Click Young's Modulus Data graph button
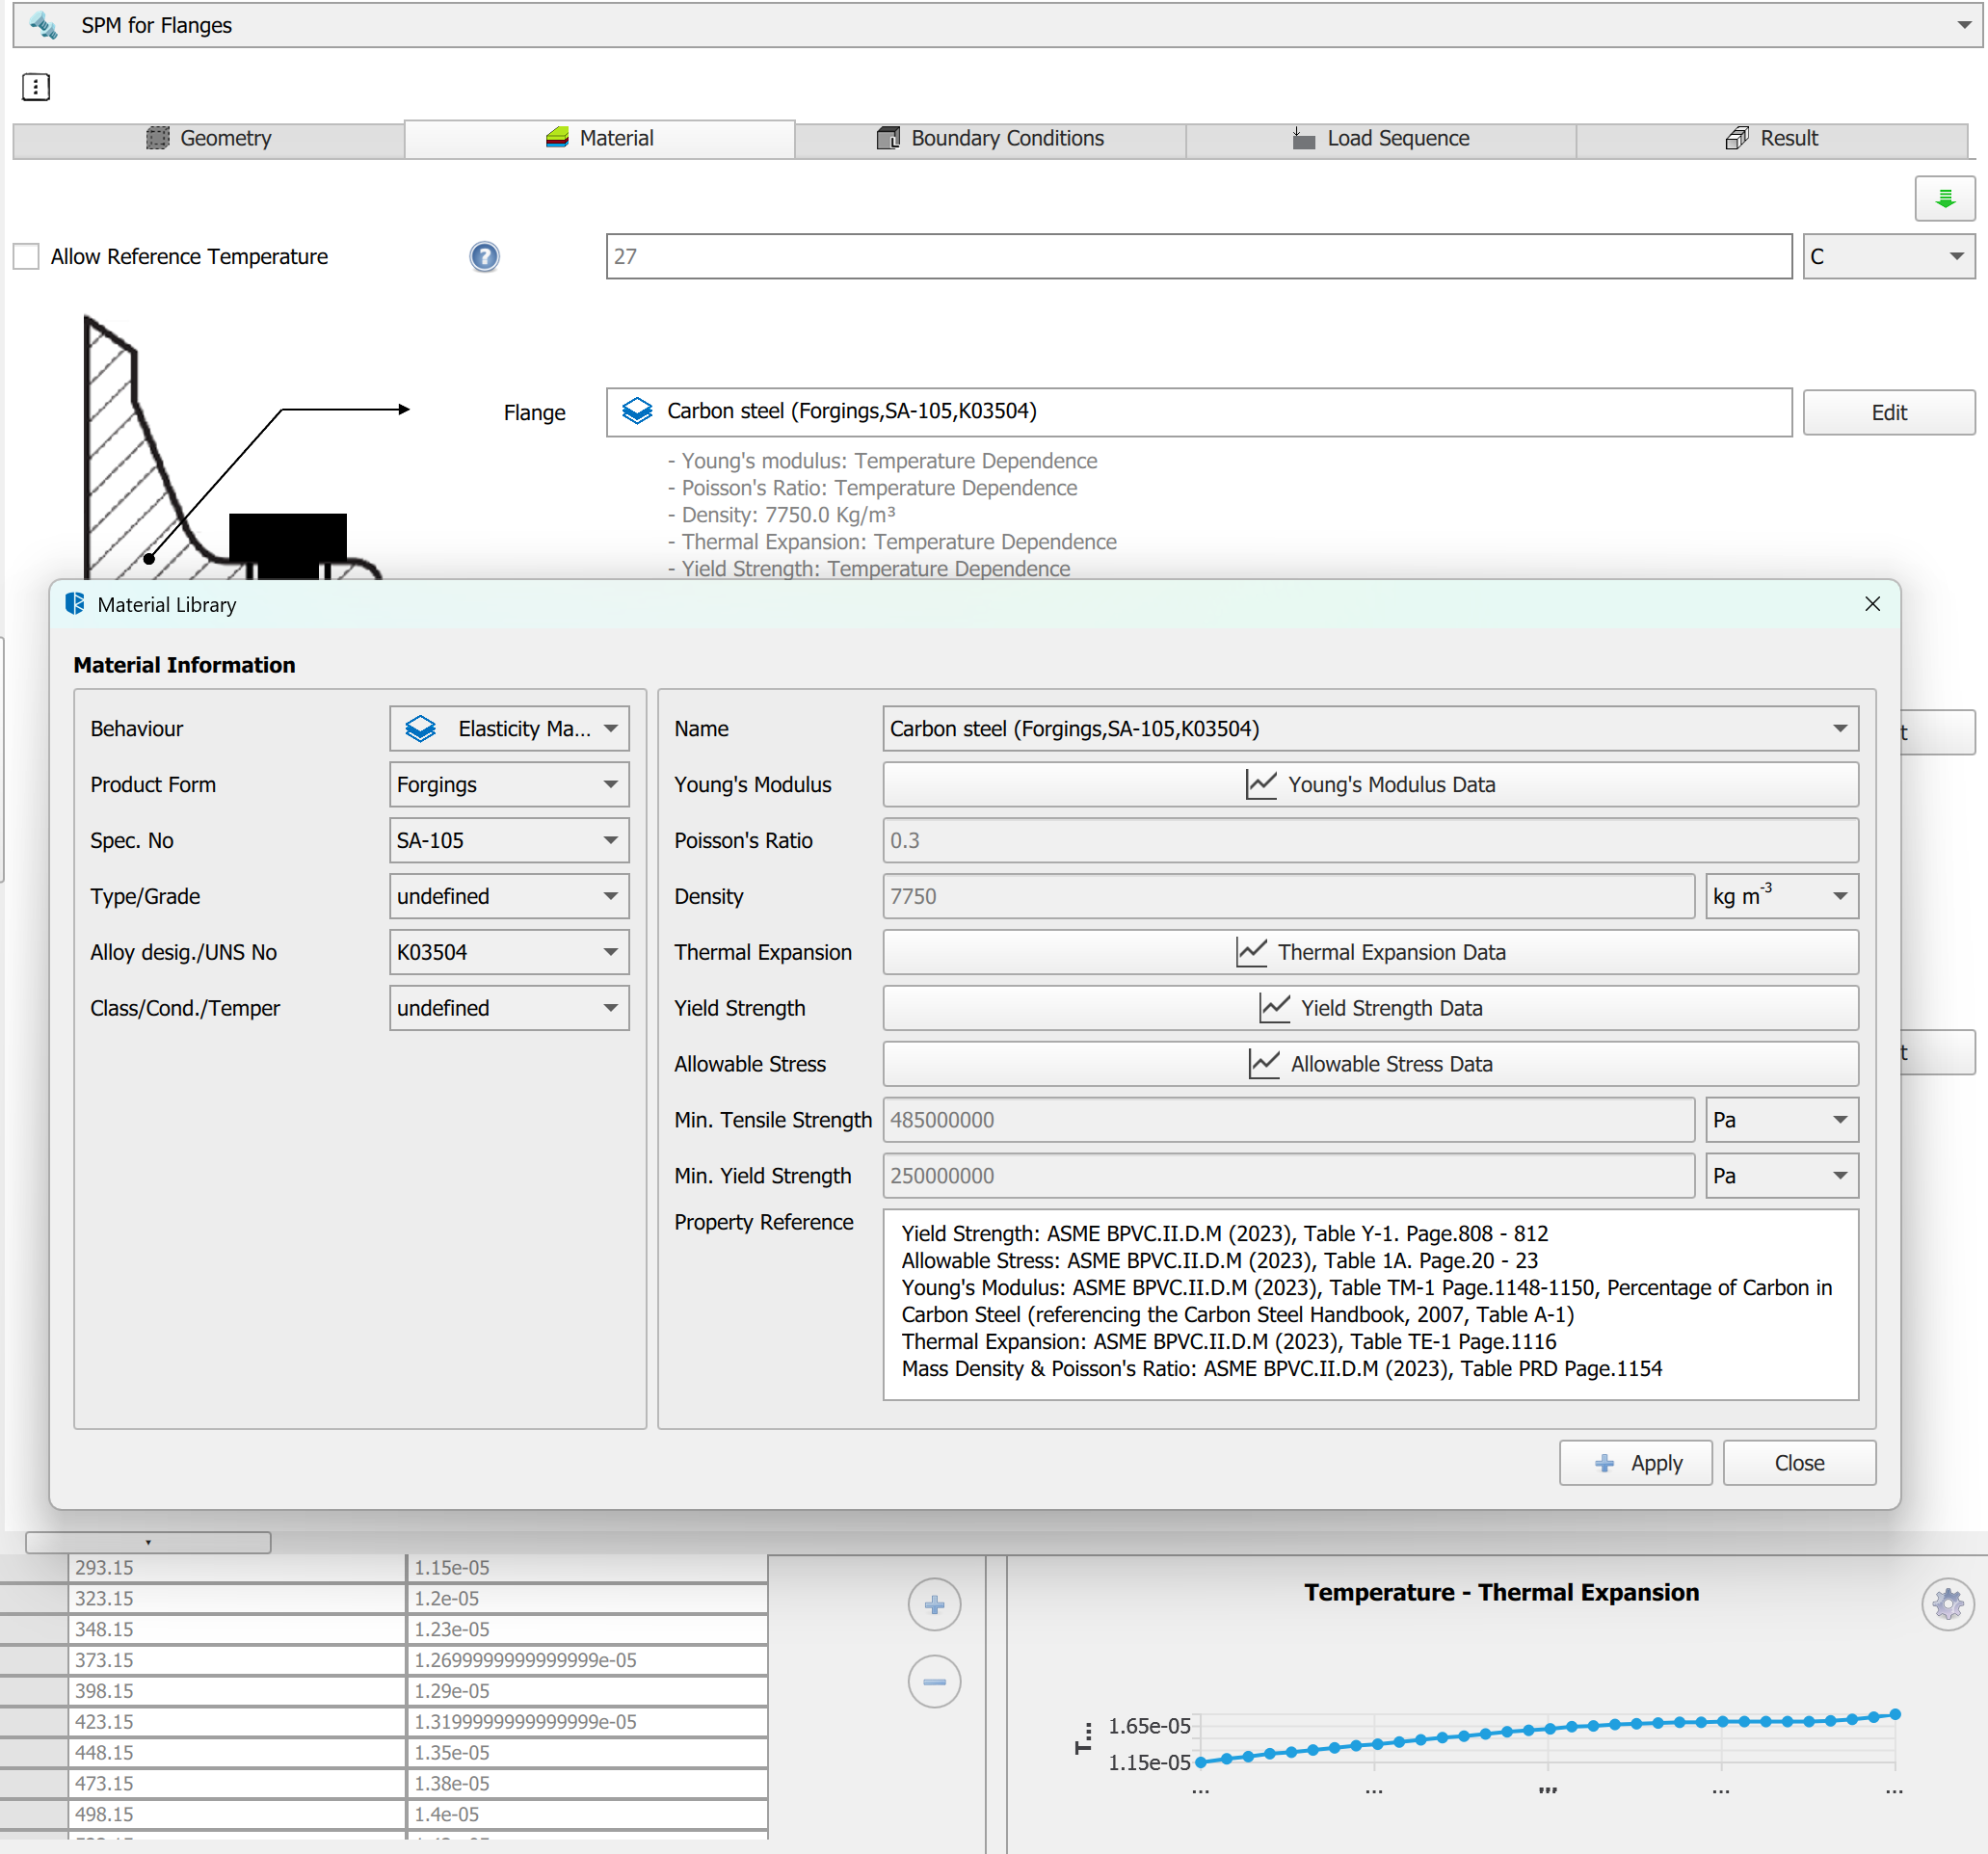The width and height of the screenshot is (1988, 1854). click(x=1369, y=784)
